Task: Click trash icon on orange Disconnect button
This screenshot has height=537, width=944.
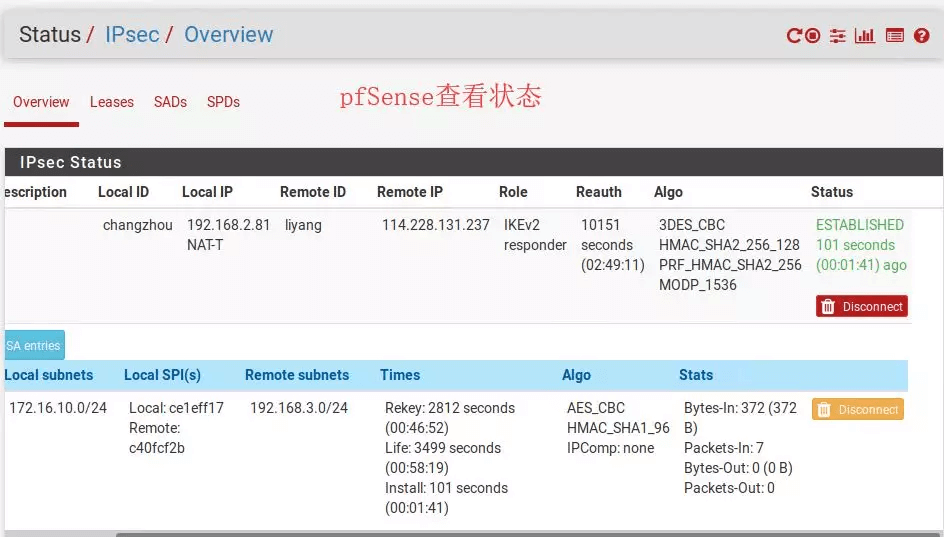Action: (x=824, y=409)
